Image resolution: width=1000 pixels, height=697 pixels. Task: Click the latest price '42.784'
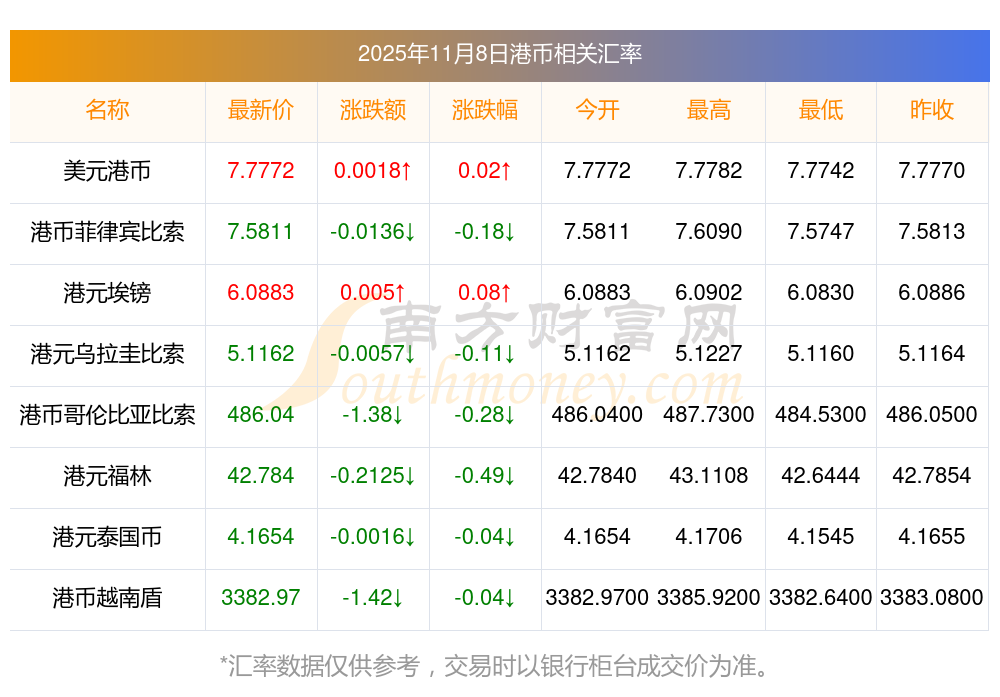(260, 476)
